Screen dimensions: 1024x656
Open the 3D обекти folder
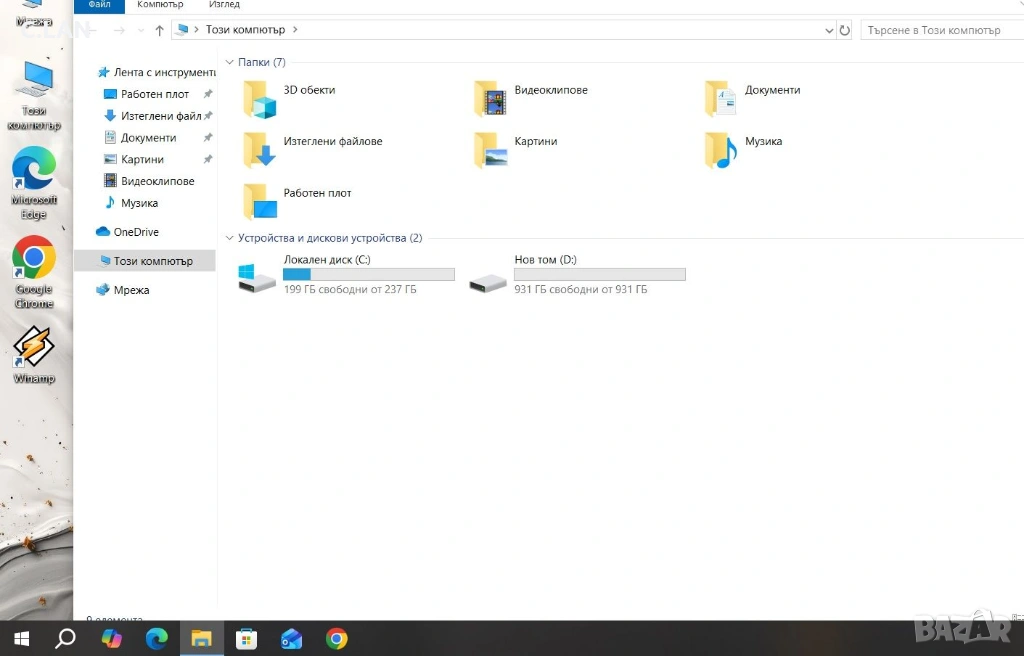click(x=261, y=99)
